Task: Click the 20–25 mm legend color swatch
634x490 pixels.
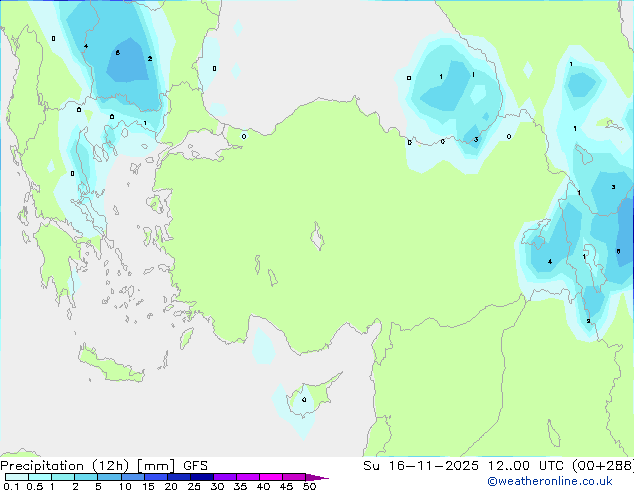Action: click(179, 477)
